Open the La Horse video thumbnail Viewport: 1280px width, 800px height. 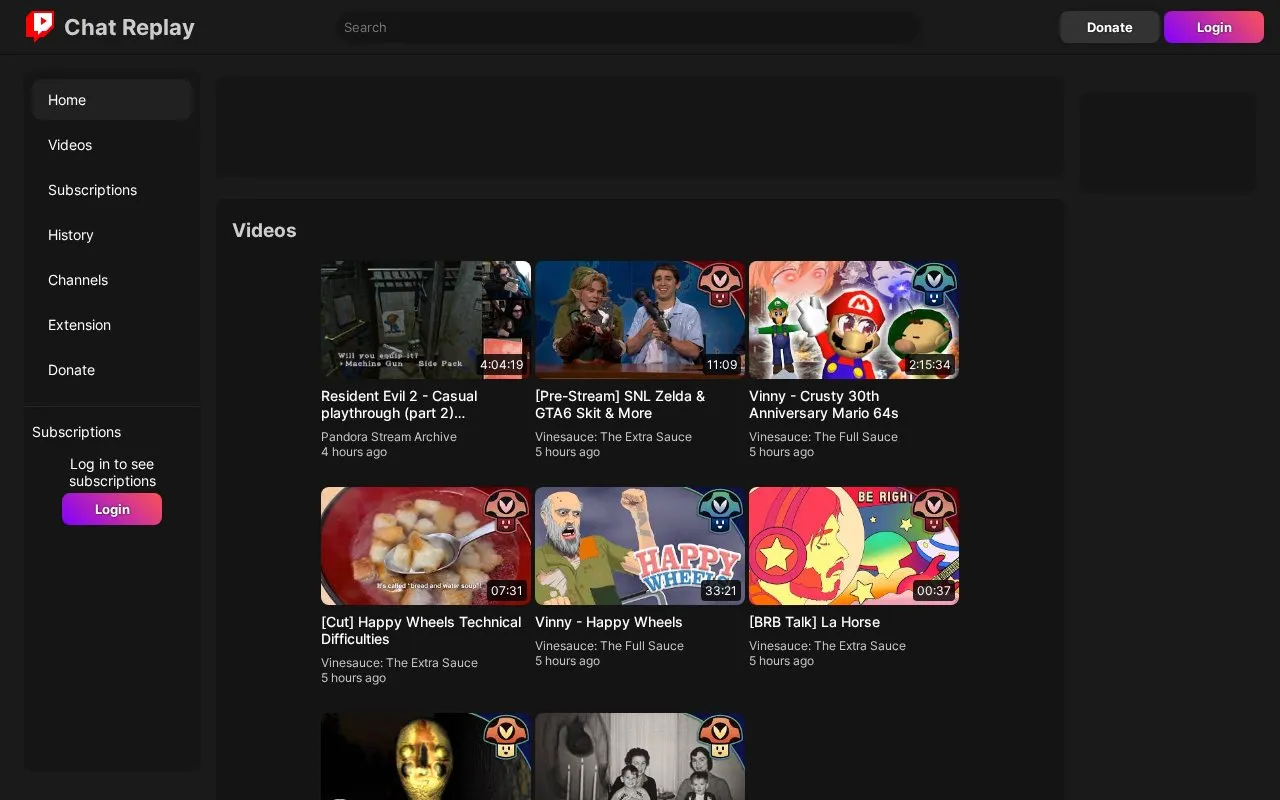point(854,546)
